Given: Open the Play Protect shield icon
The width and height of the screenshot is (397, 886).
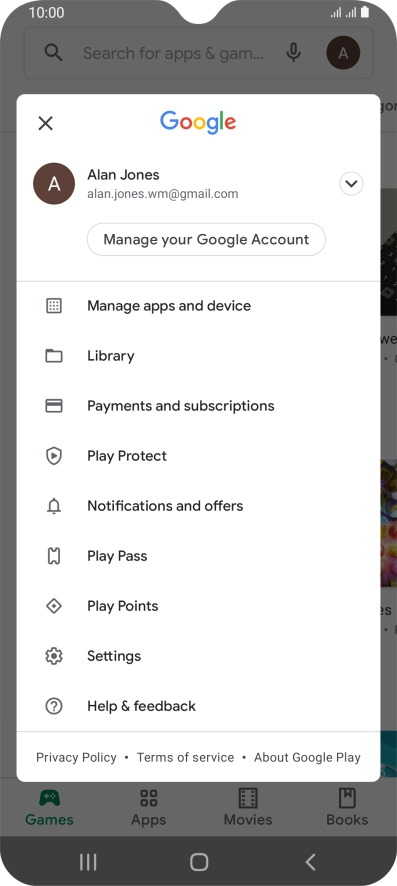Looking at the screenshot, I should 54,456.
